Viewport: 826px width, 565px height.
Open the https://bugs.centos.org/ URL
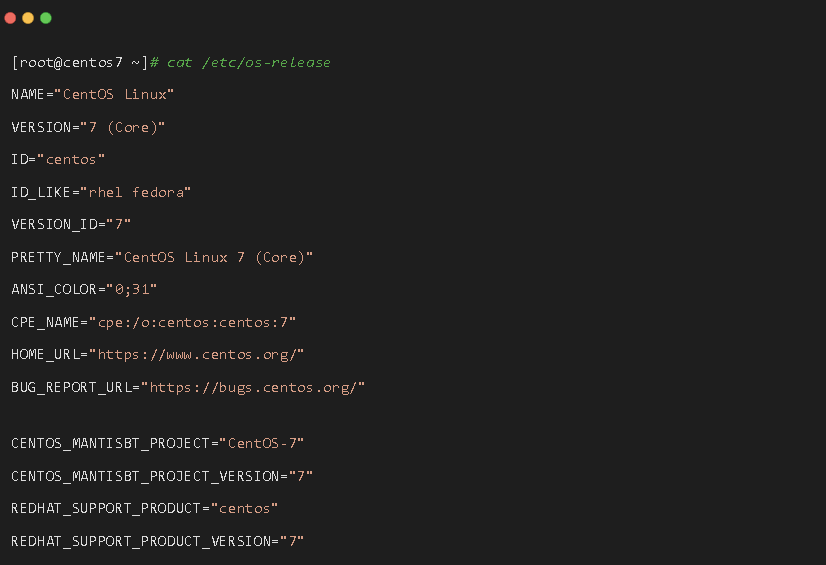click(253, 388)
